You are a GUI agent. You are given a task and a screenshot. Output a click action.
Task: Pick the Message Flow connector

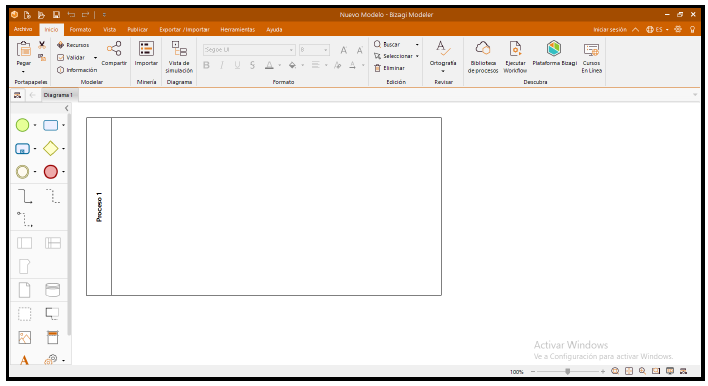click(x=25, y=219)
